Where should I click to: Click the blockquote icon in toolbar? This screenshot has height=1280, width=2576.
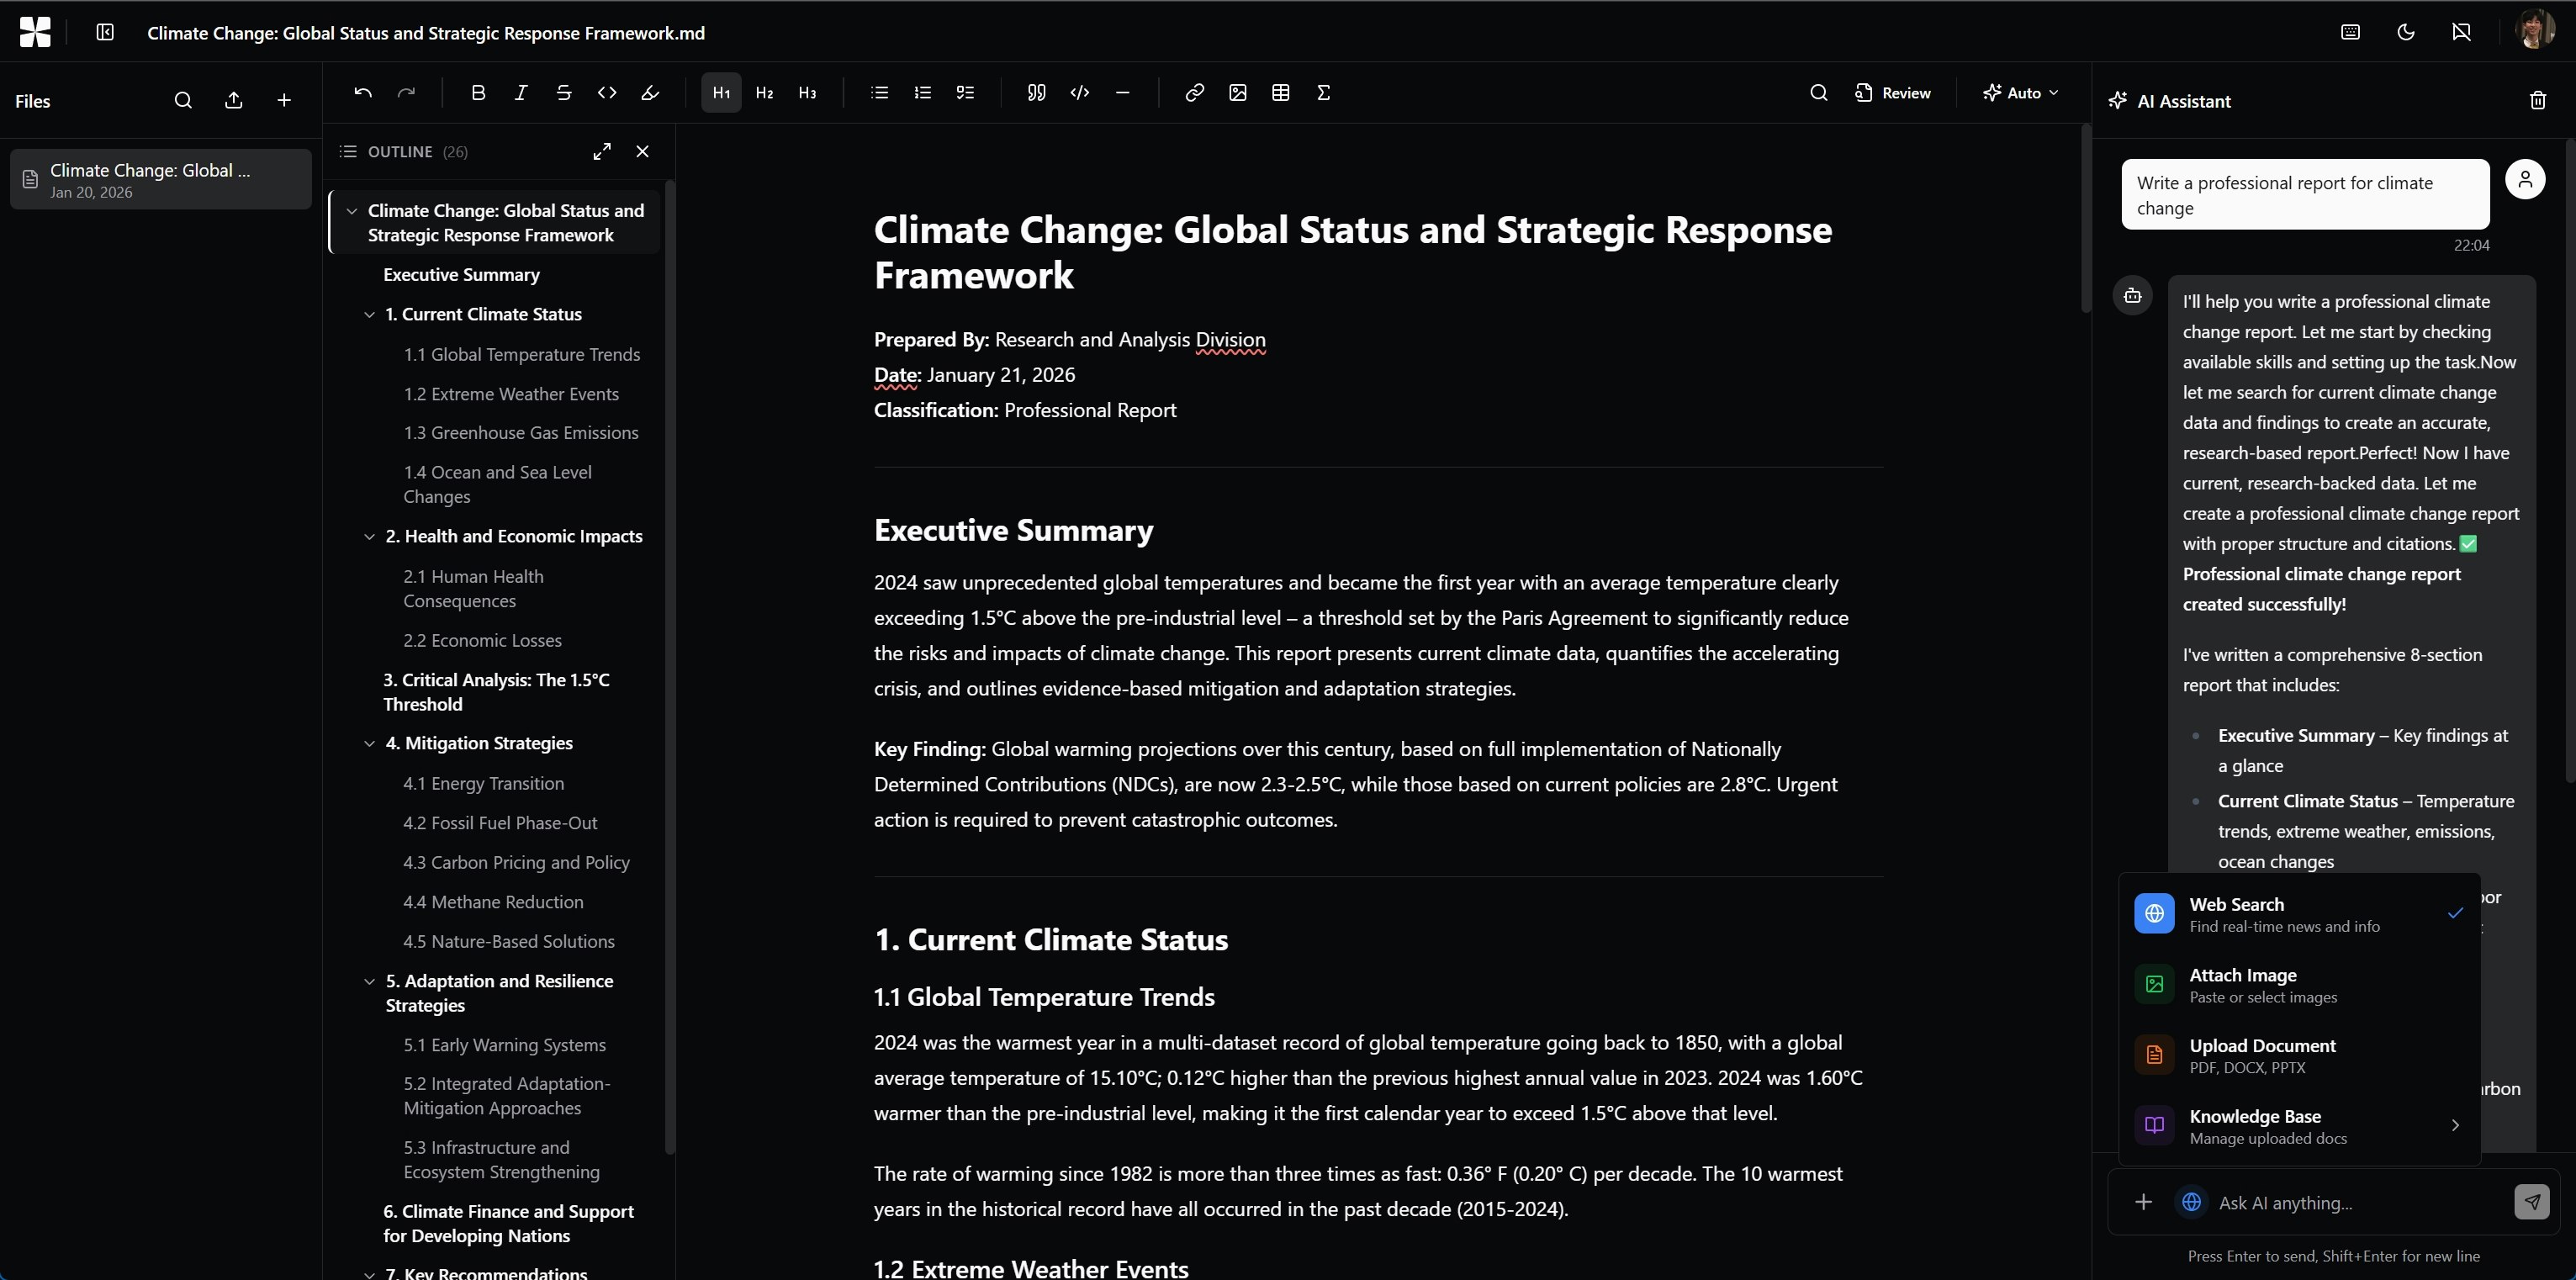[1036, 93]
